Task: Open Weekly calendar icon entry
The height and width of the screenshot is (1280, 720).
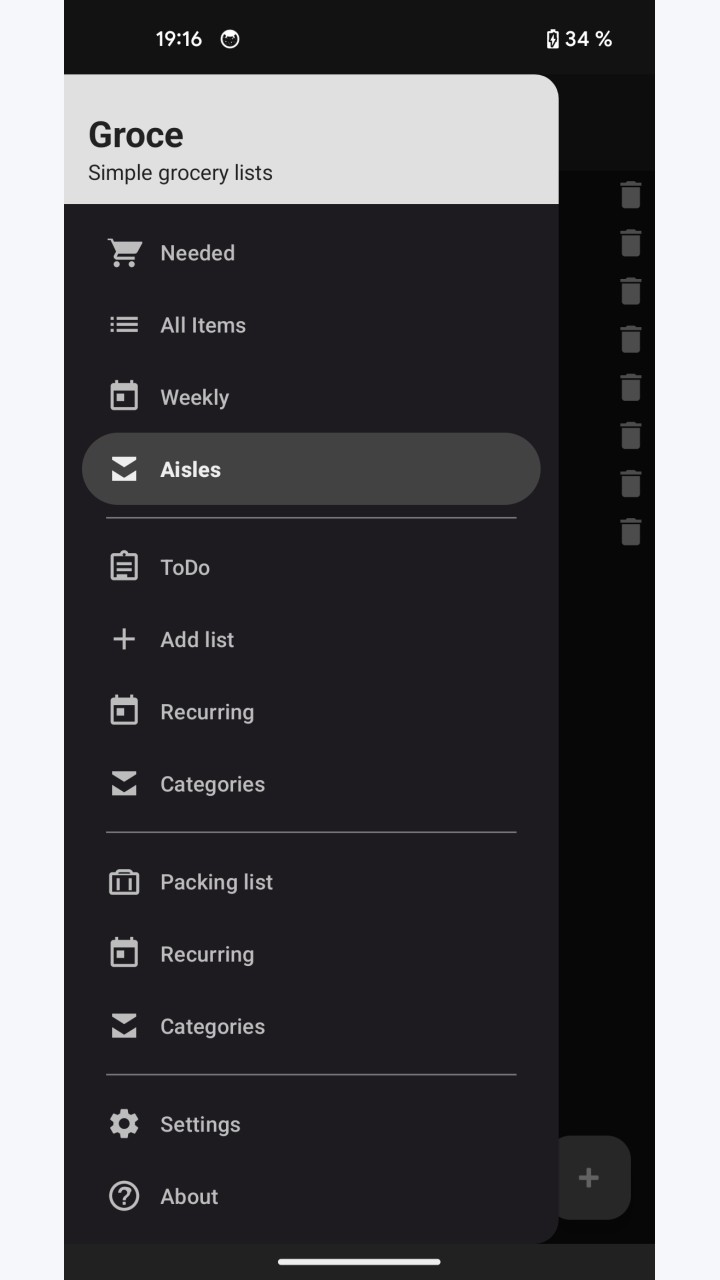Action: tap(124, 397)
